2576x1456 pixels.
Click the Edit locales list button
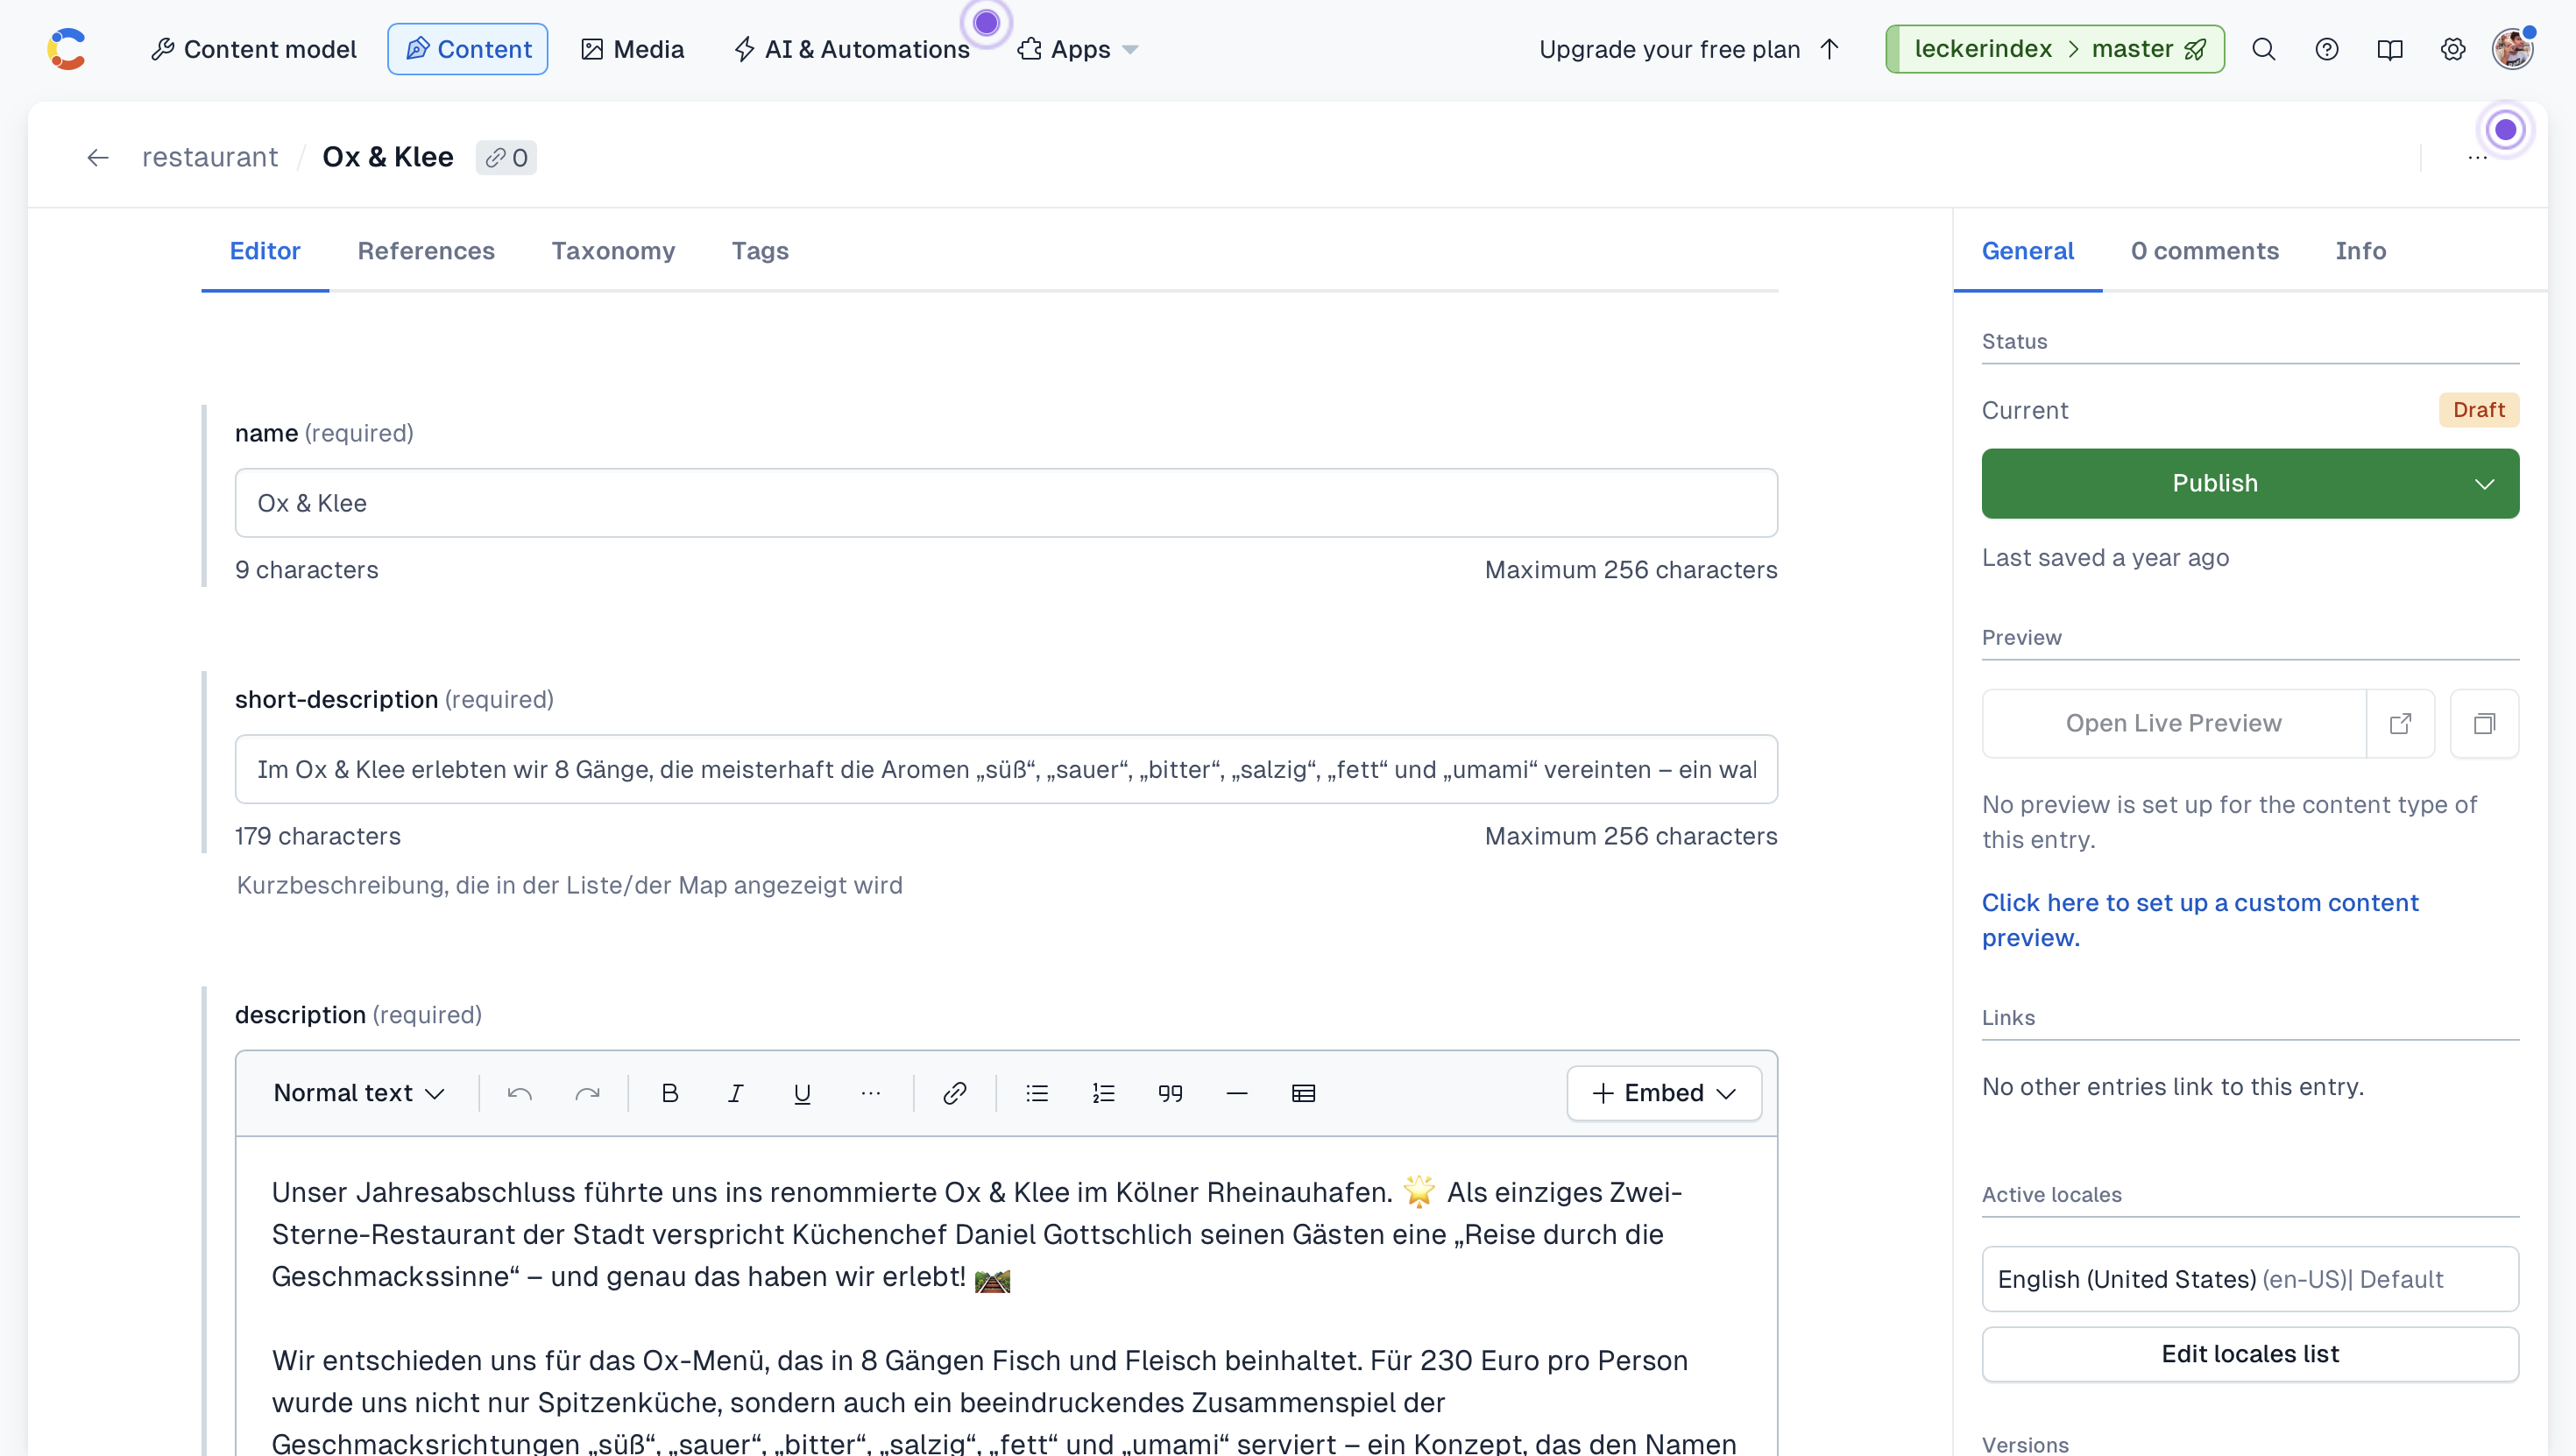click(x=2250, y=1353)
